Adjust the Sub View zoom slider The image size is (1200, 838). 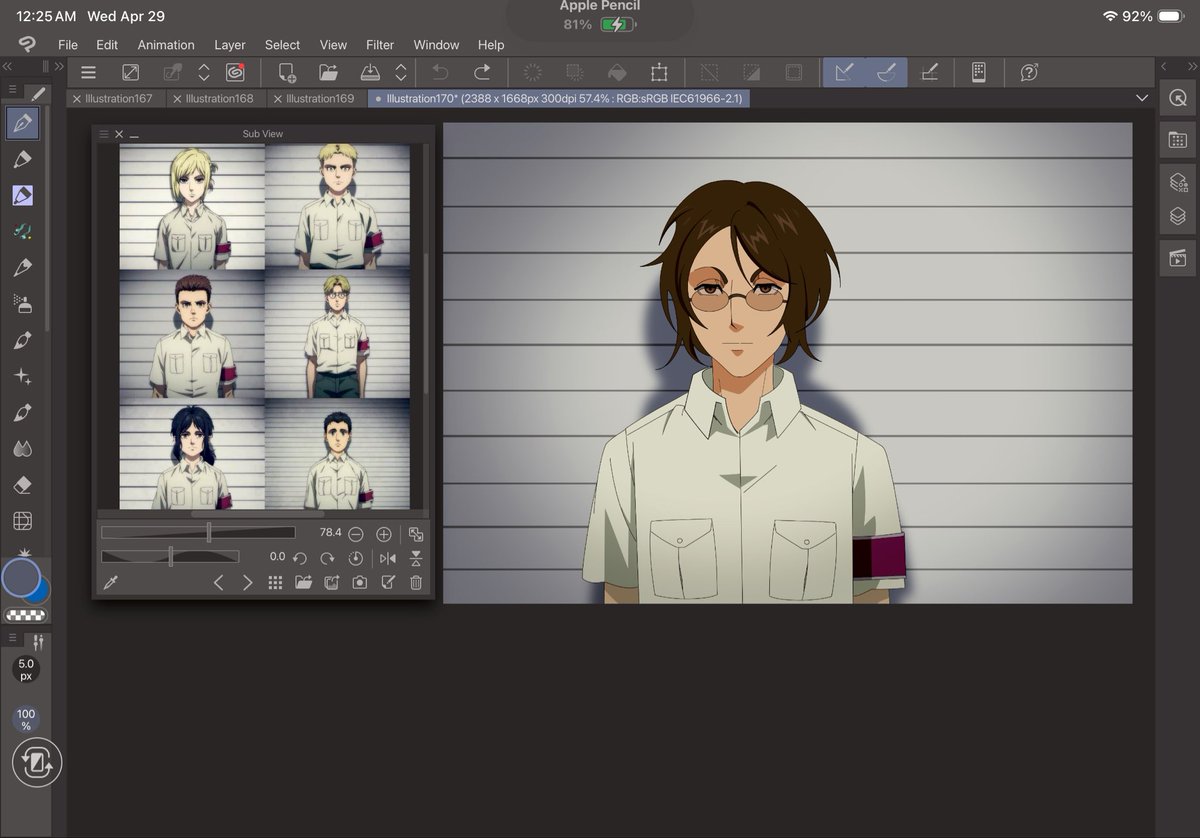[x=198, y=533]
